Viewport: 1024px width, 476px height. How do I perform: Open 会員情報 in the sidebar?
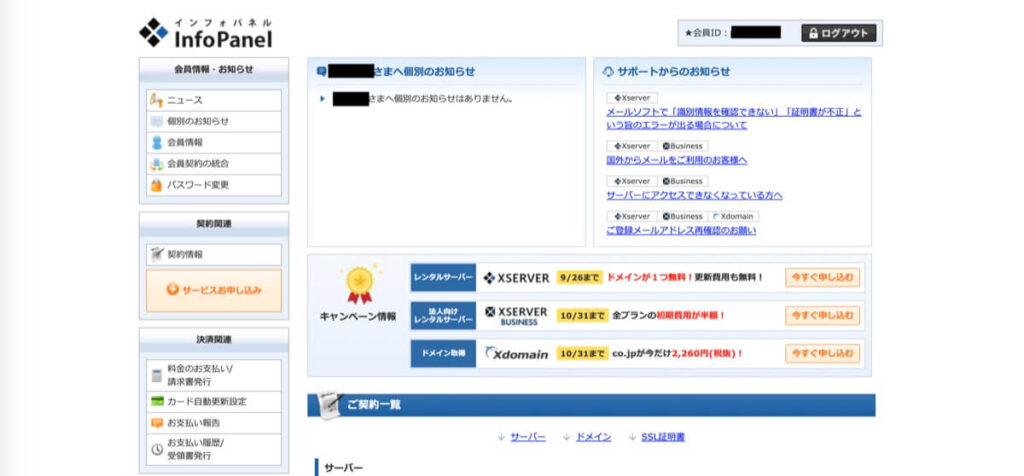[x=214, y=142]
